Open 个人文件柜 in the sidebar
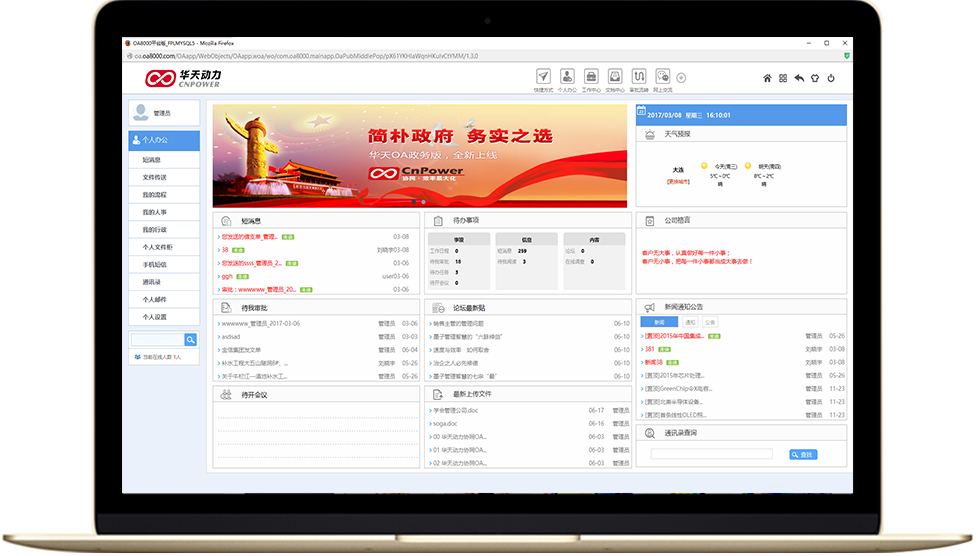Image resolution: width=978 pixels, height=556 pixels. click(164, 247)
